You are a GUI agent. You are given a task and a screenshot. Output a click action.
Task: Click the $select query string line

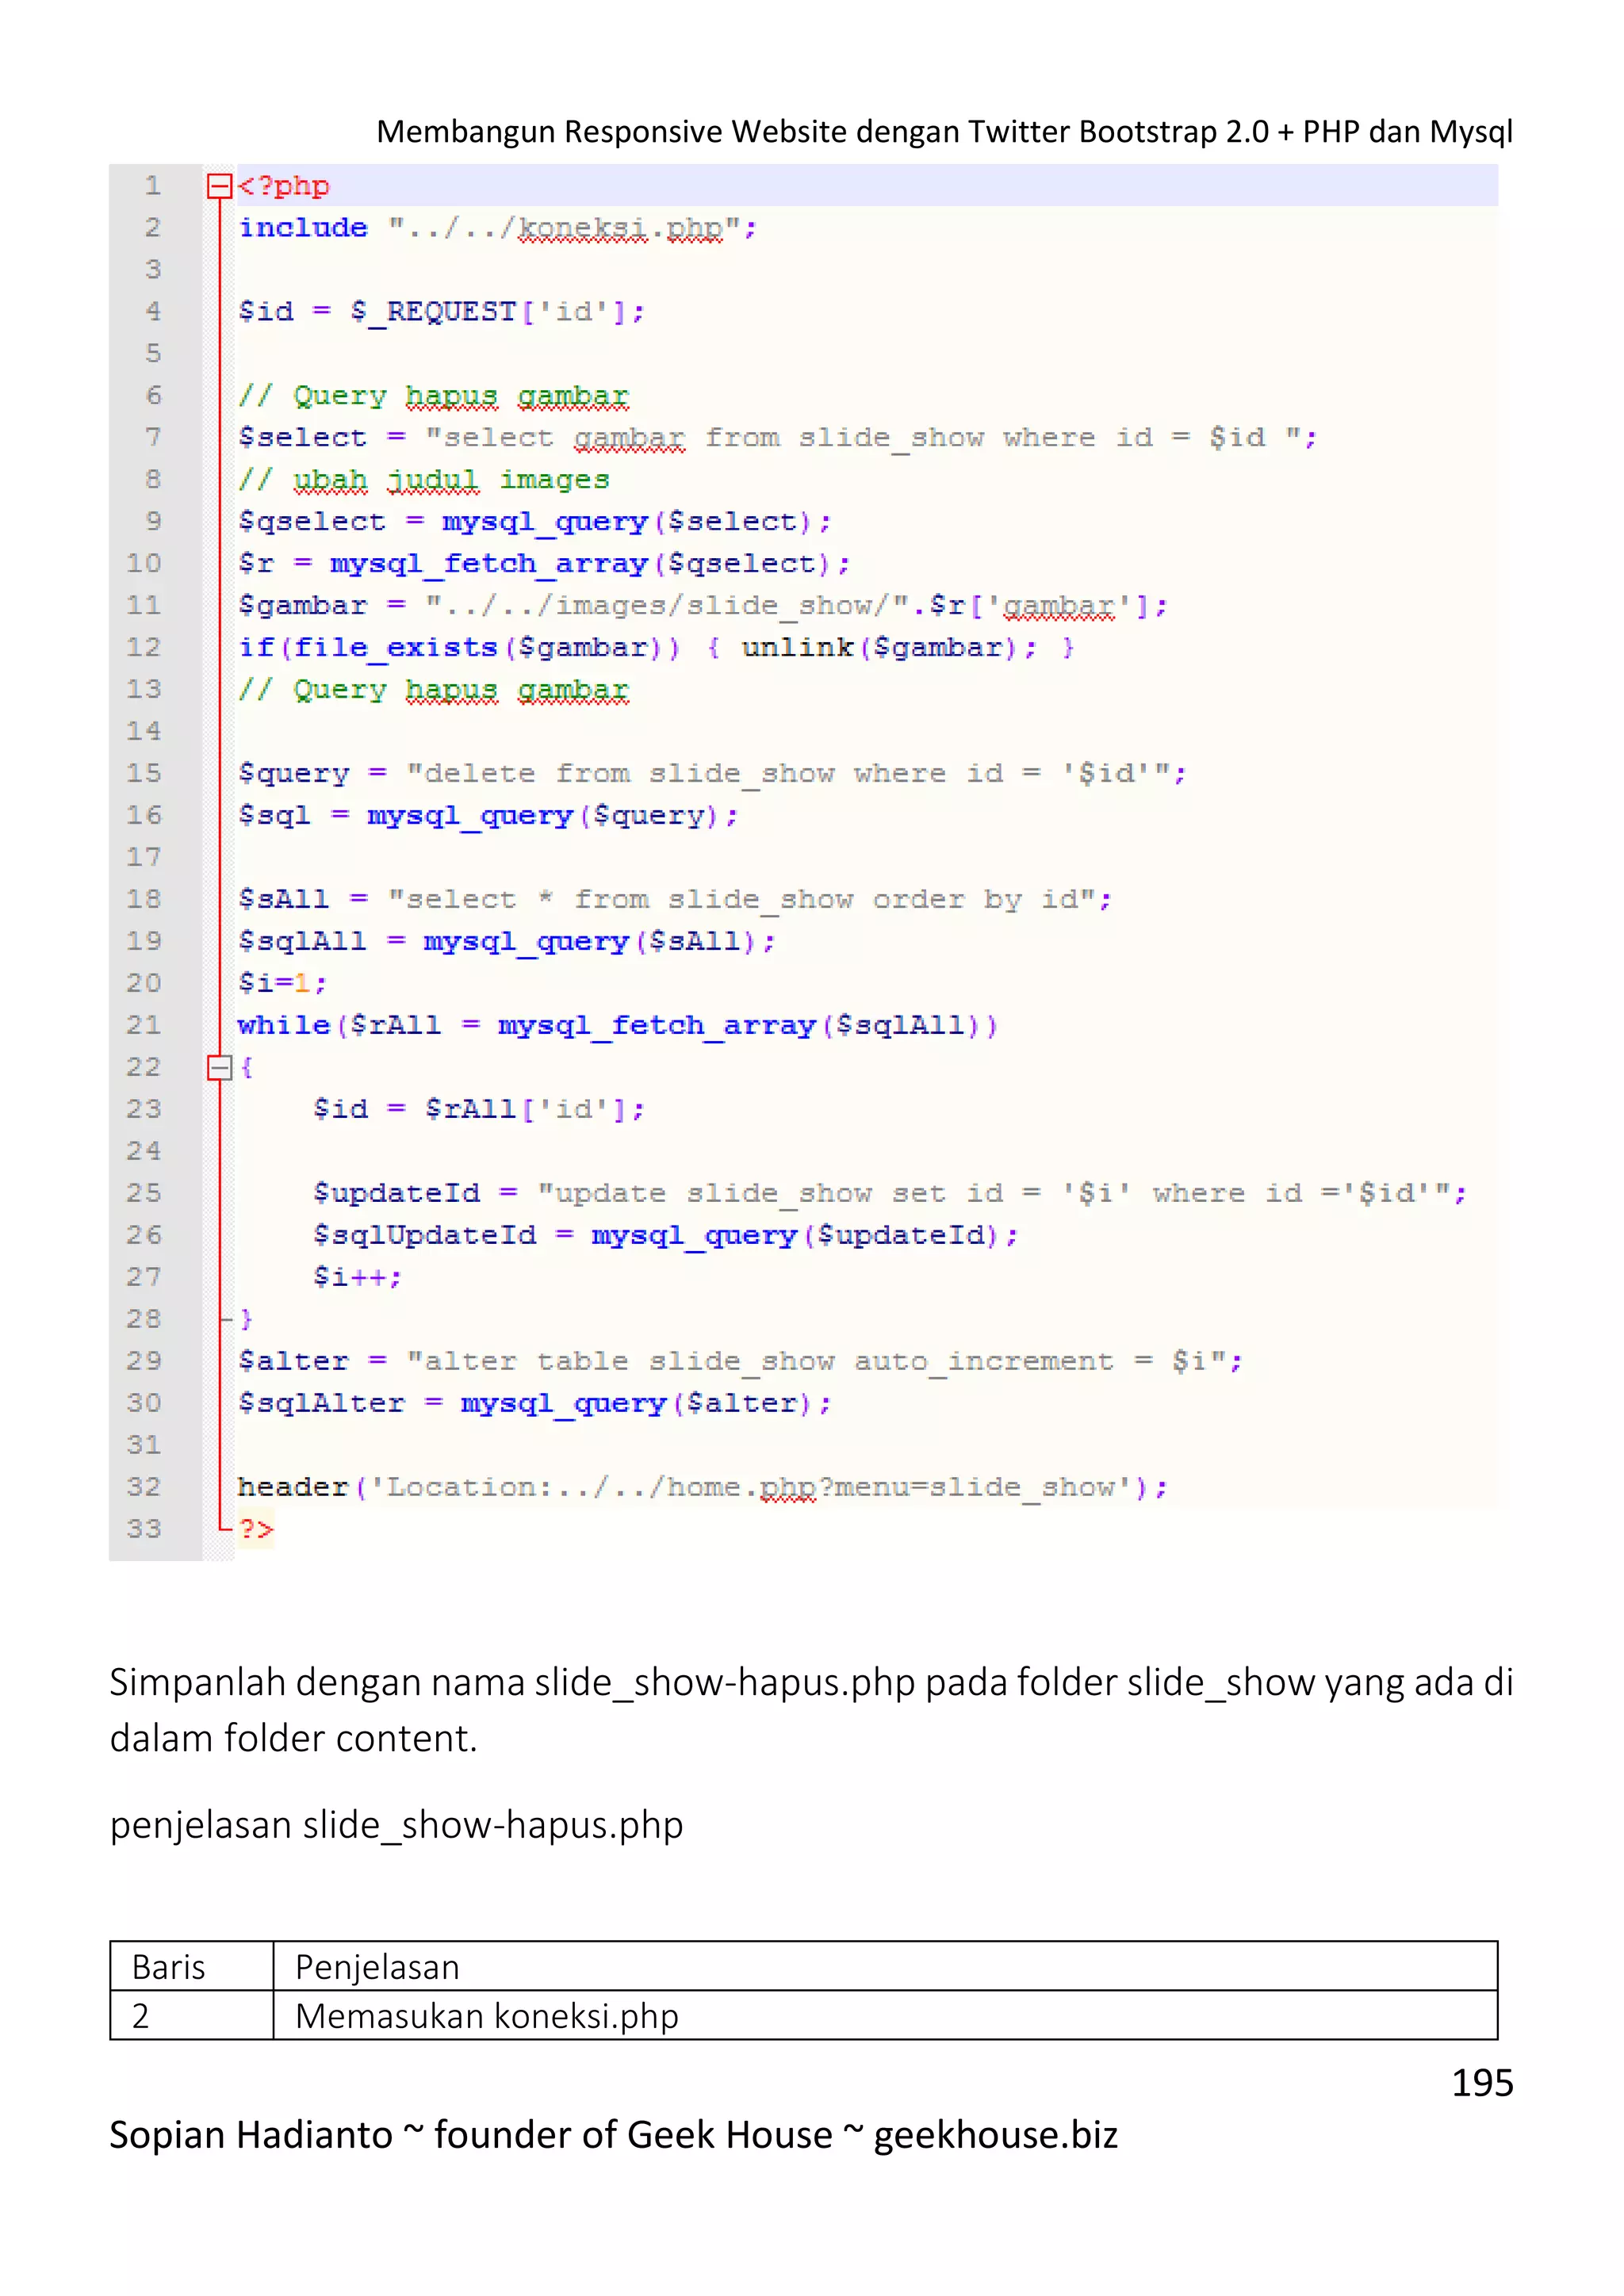pyautogui.click(x=777, y=438)
